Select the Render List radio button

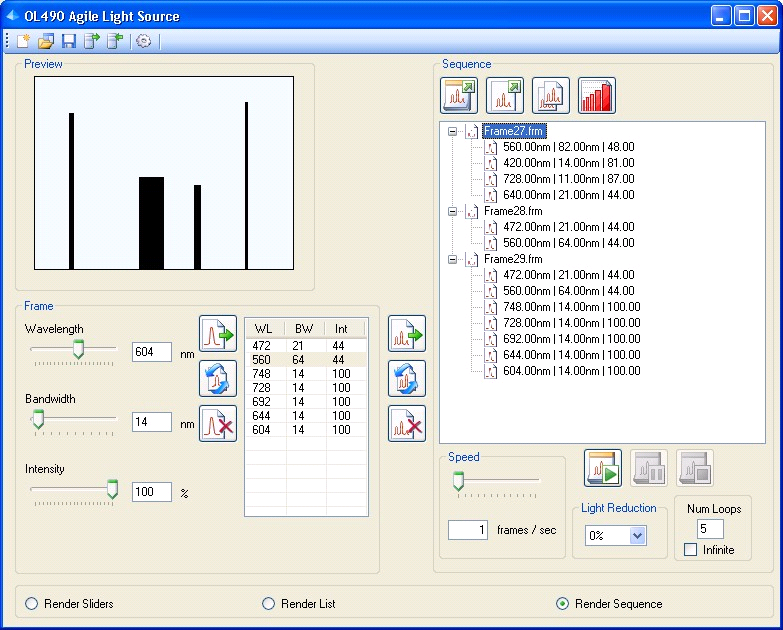pos(268,604)
